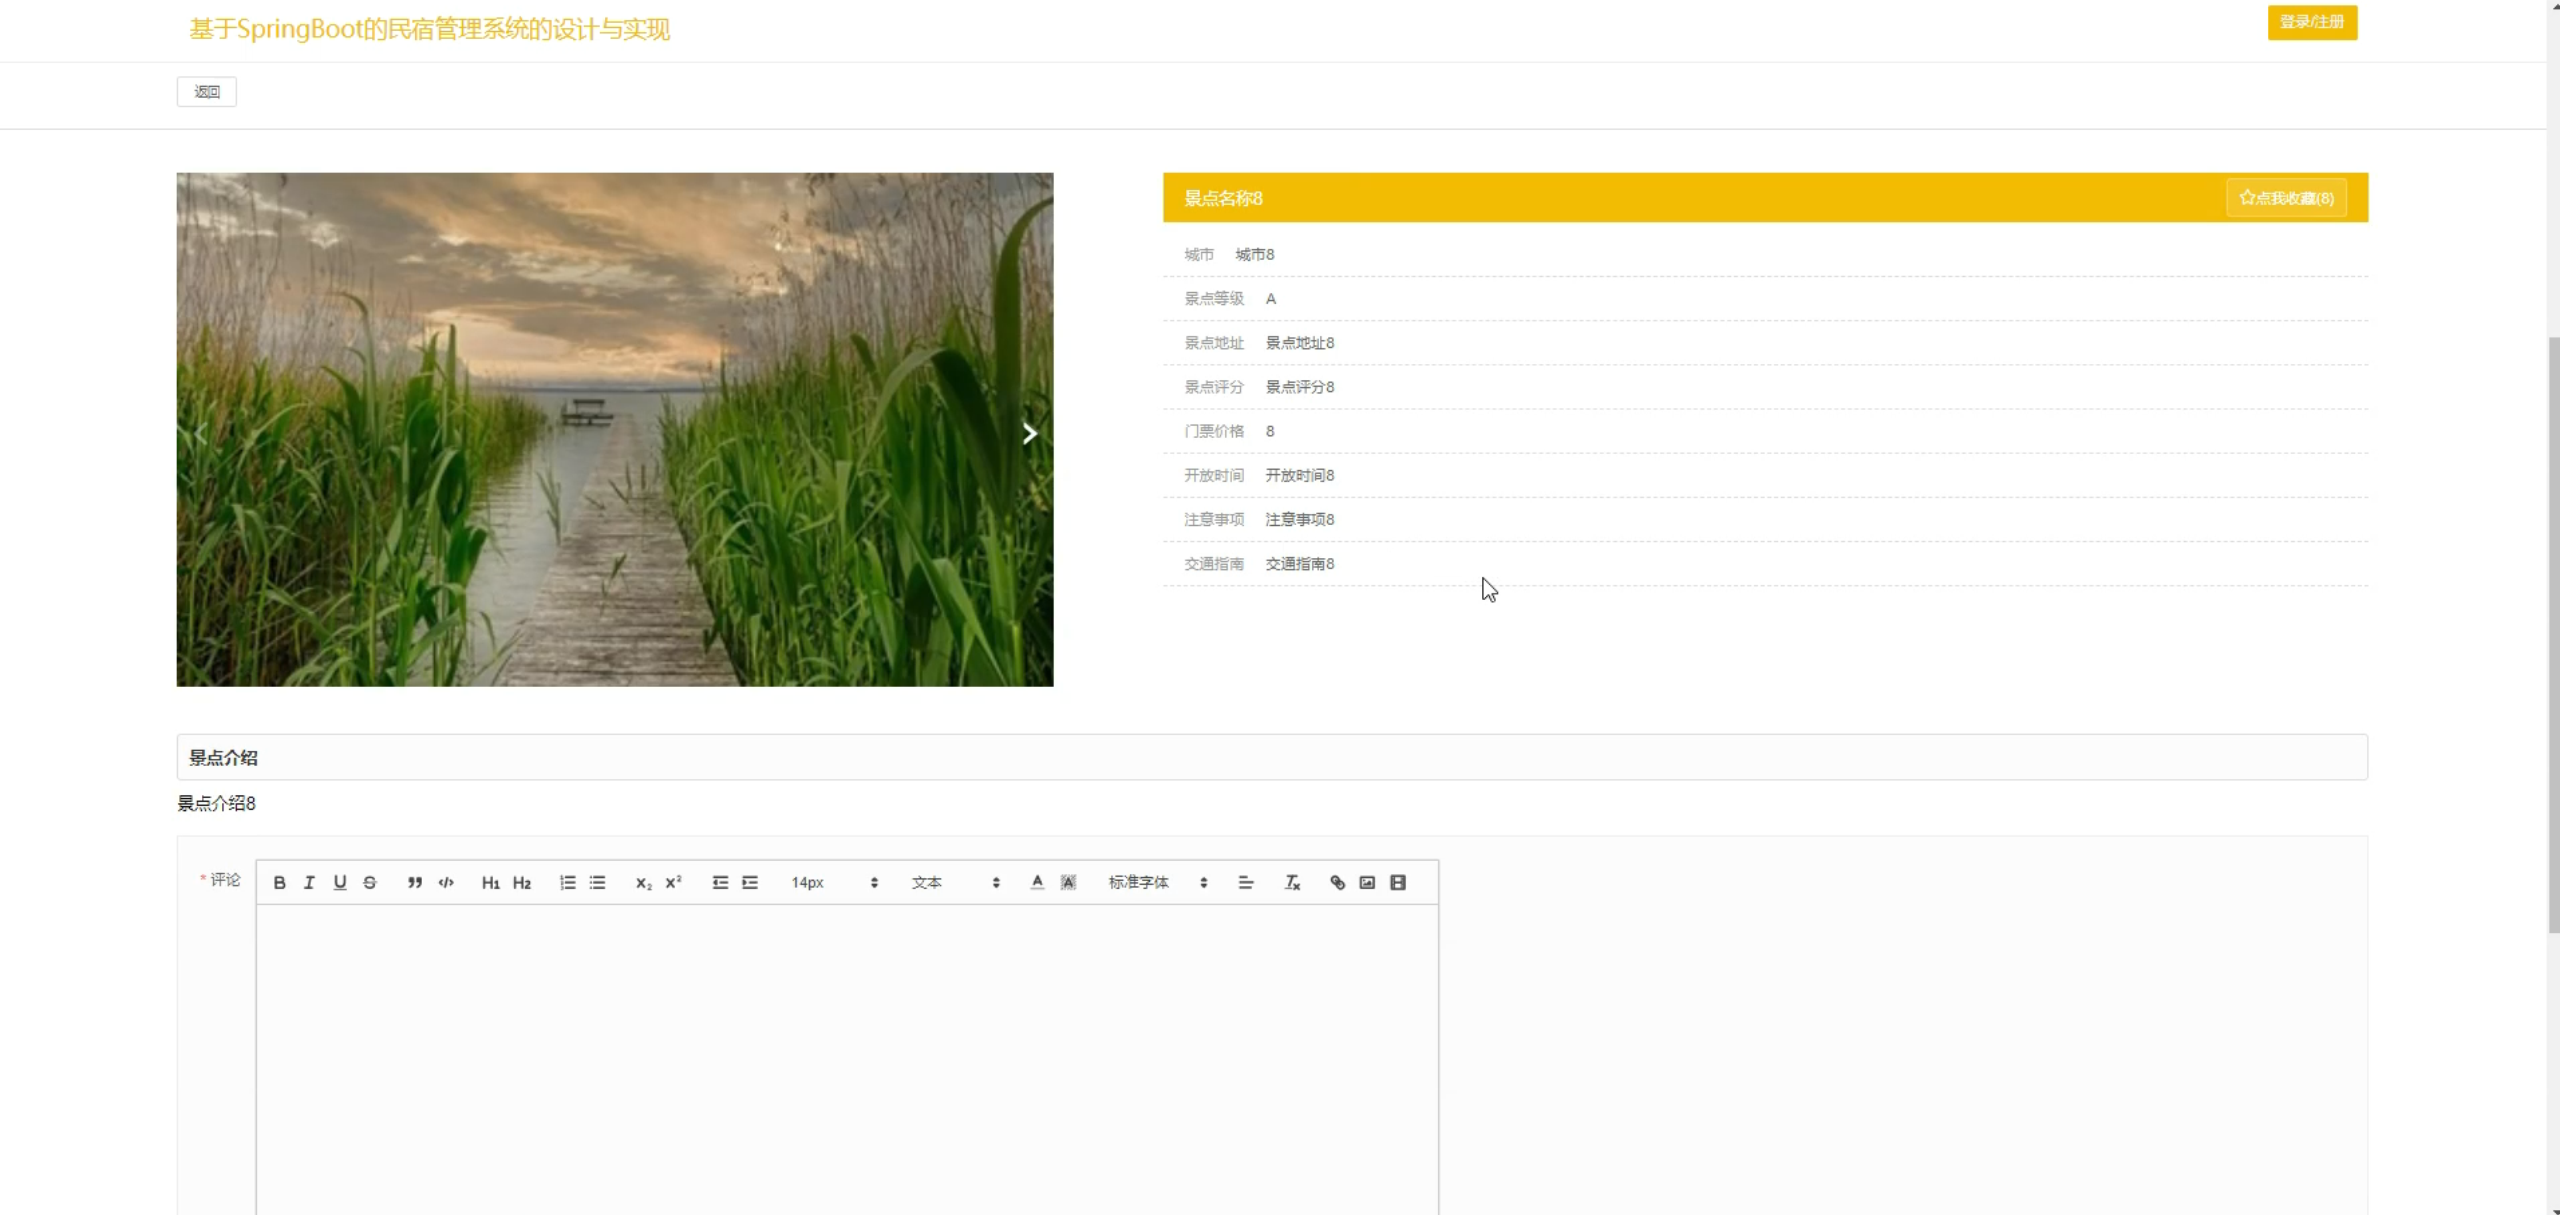The height and width of the screenshot is (1215, 2560).
Task: Click the strikethrough icon
Action: tap(370, 882)
